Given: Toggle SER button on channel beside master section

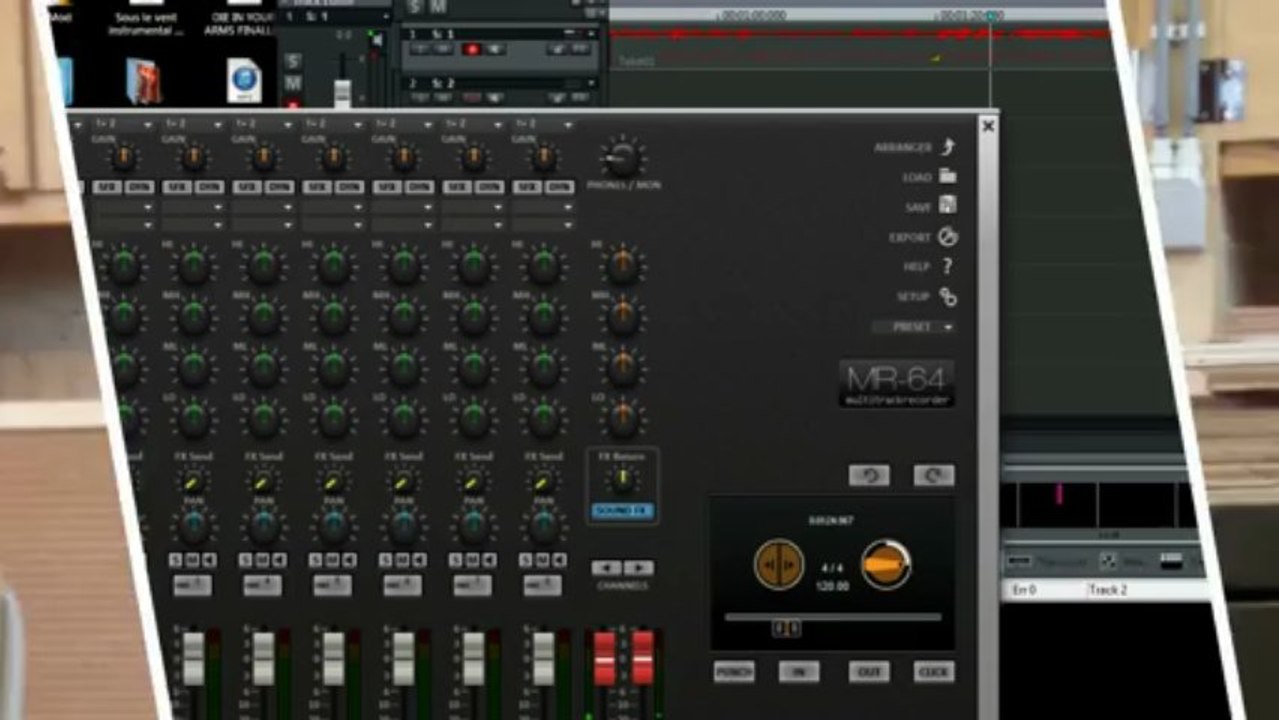Looking at the screenshot, I should point(527,187).
